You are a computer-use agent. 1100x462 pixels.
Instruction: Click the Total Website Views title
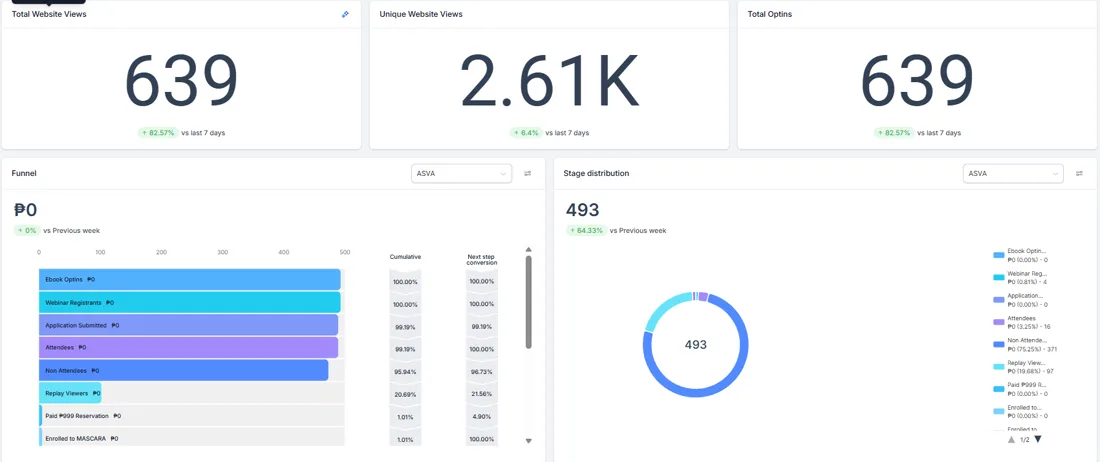point(49,14)
